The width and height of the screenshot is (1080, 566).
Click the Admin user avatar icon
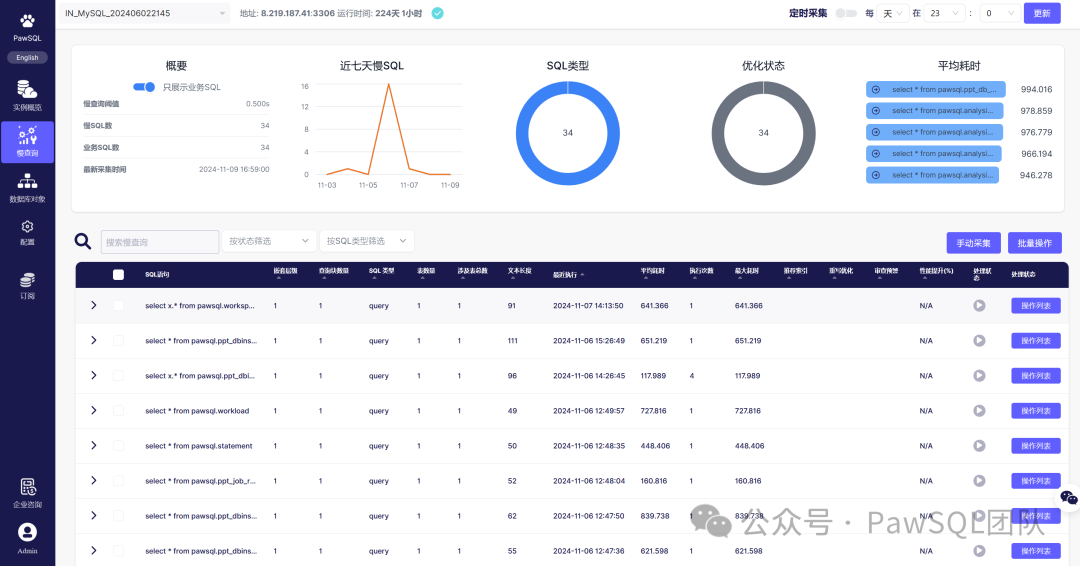pos(28,532)
